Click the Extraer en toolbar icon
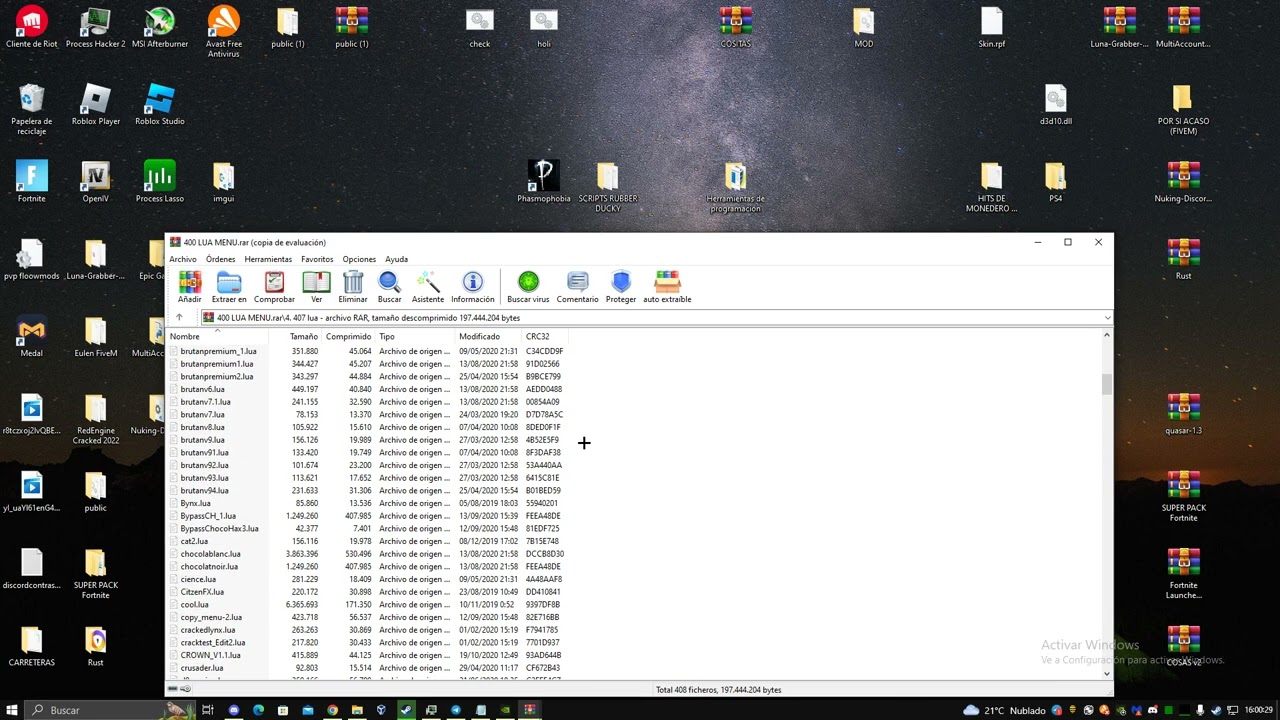This screenshot has height=720, width=1280. (229, 287)
